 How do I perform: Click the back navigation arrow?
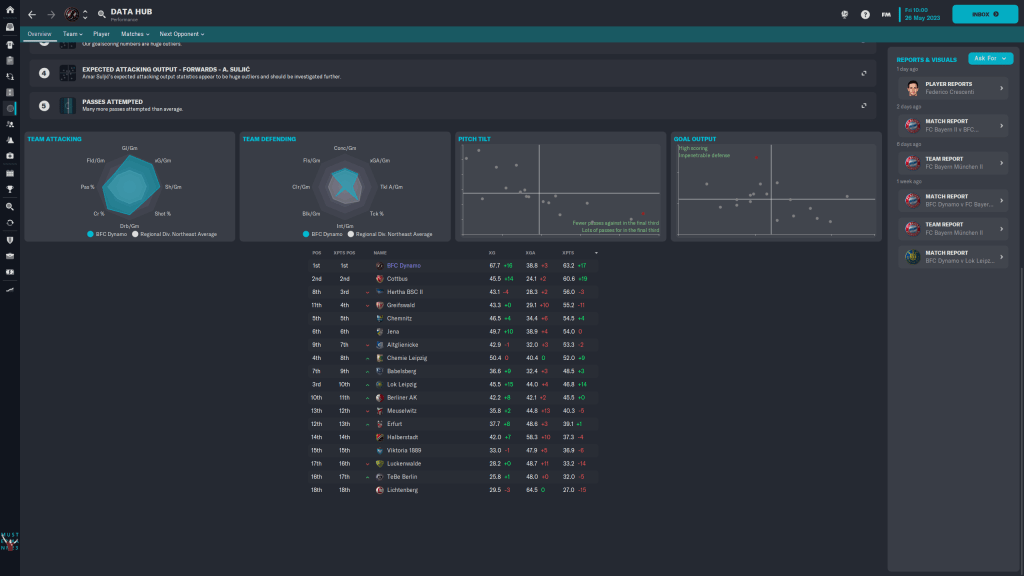31,15
